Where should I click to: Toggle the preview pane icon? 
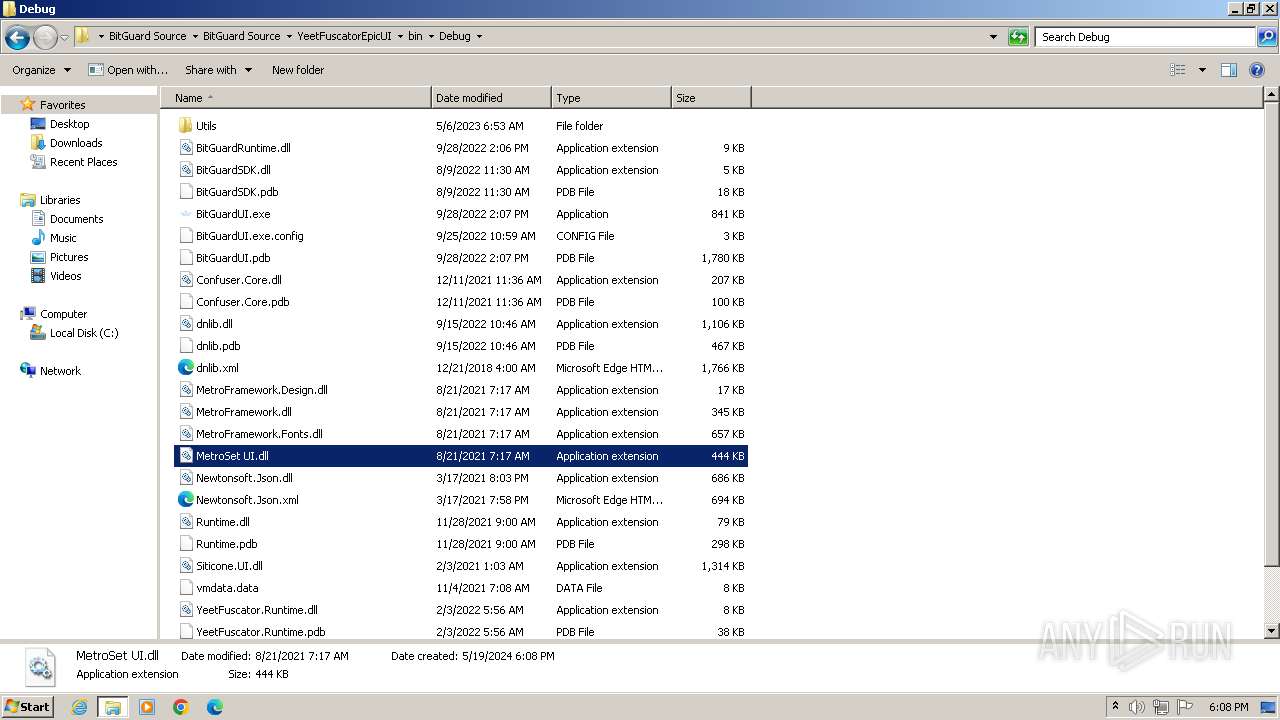click(x=1229, y=70)
